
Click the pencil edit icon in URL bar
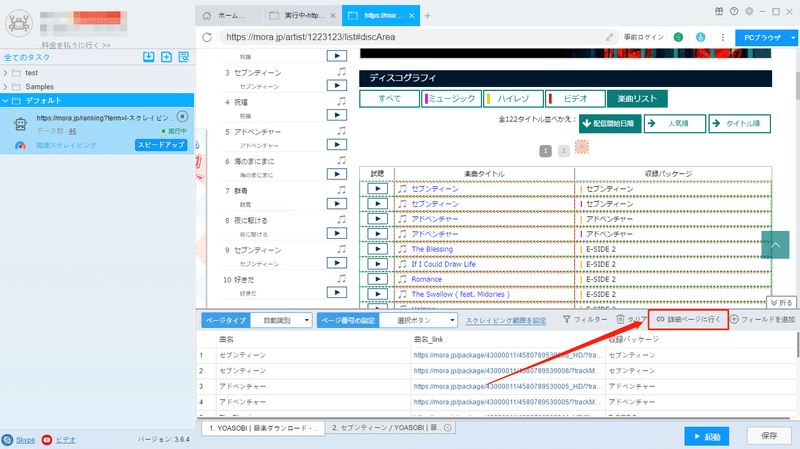point(609,37)
